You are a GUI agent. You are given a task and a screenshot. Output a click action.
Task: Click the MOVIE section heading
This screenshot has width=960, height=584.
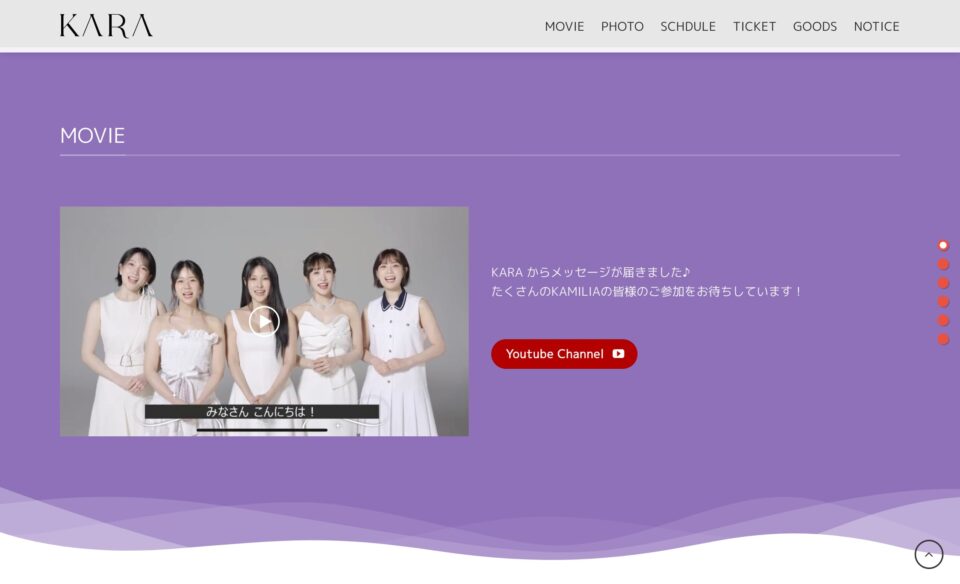click(92, 135)
